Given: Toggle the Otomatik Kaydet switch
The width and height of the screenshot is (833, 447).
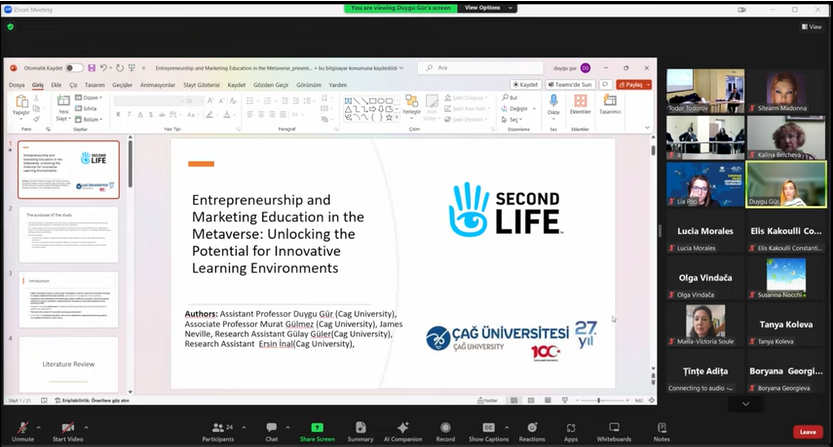Looking at the screenshot, I should click(74, 68).
